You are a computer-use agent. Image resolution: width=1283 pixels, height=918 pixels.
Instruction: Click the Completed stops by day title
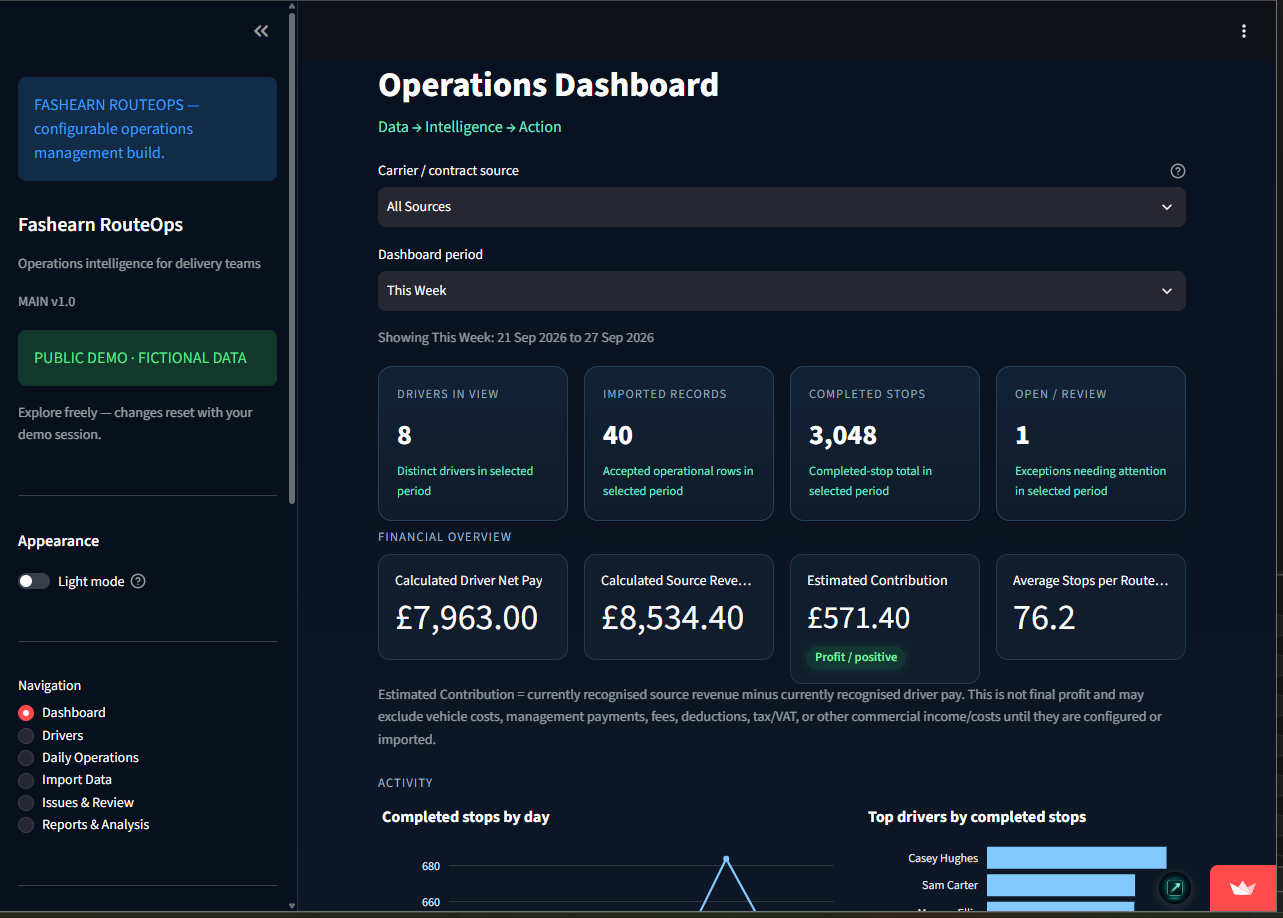tap(466, 817)
